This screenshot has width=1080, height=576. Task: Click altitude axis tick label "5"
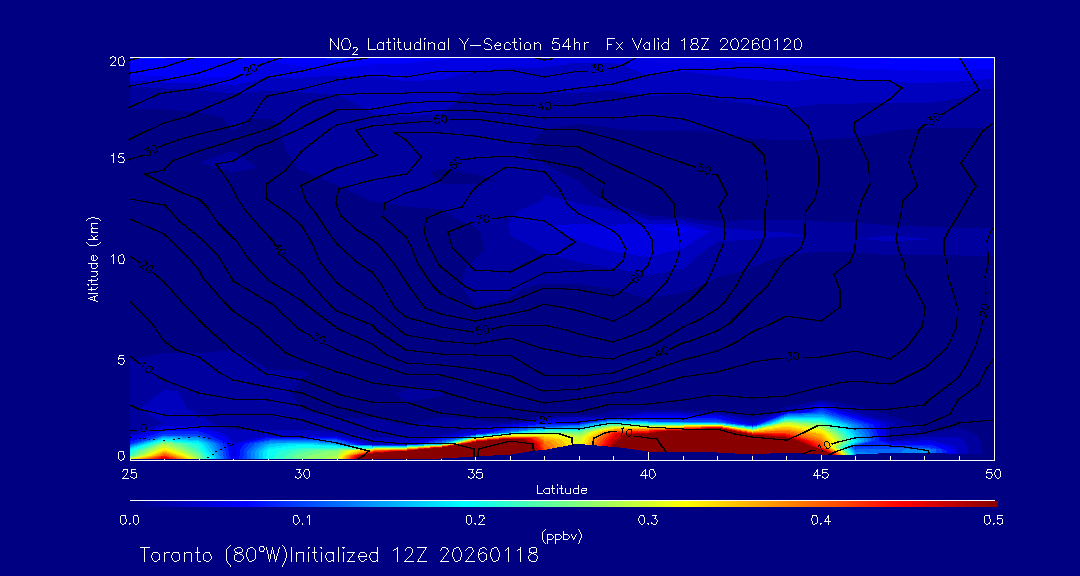(x=120, y=360)
